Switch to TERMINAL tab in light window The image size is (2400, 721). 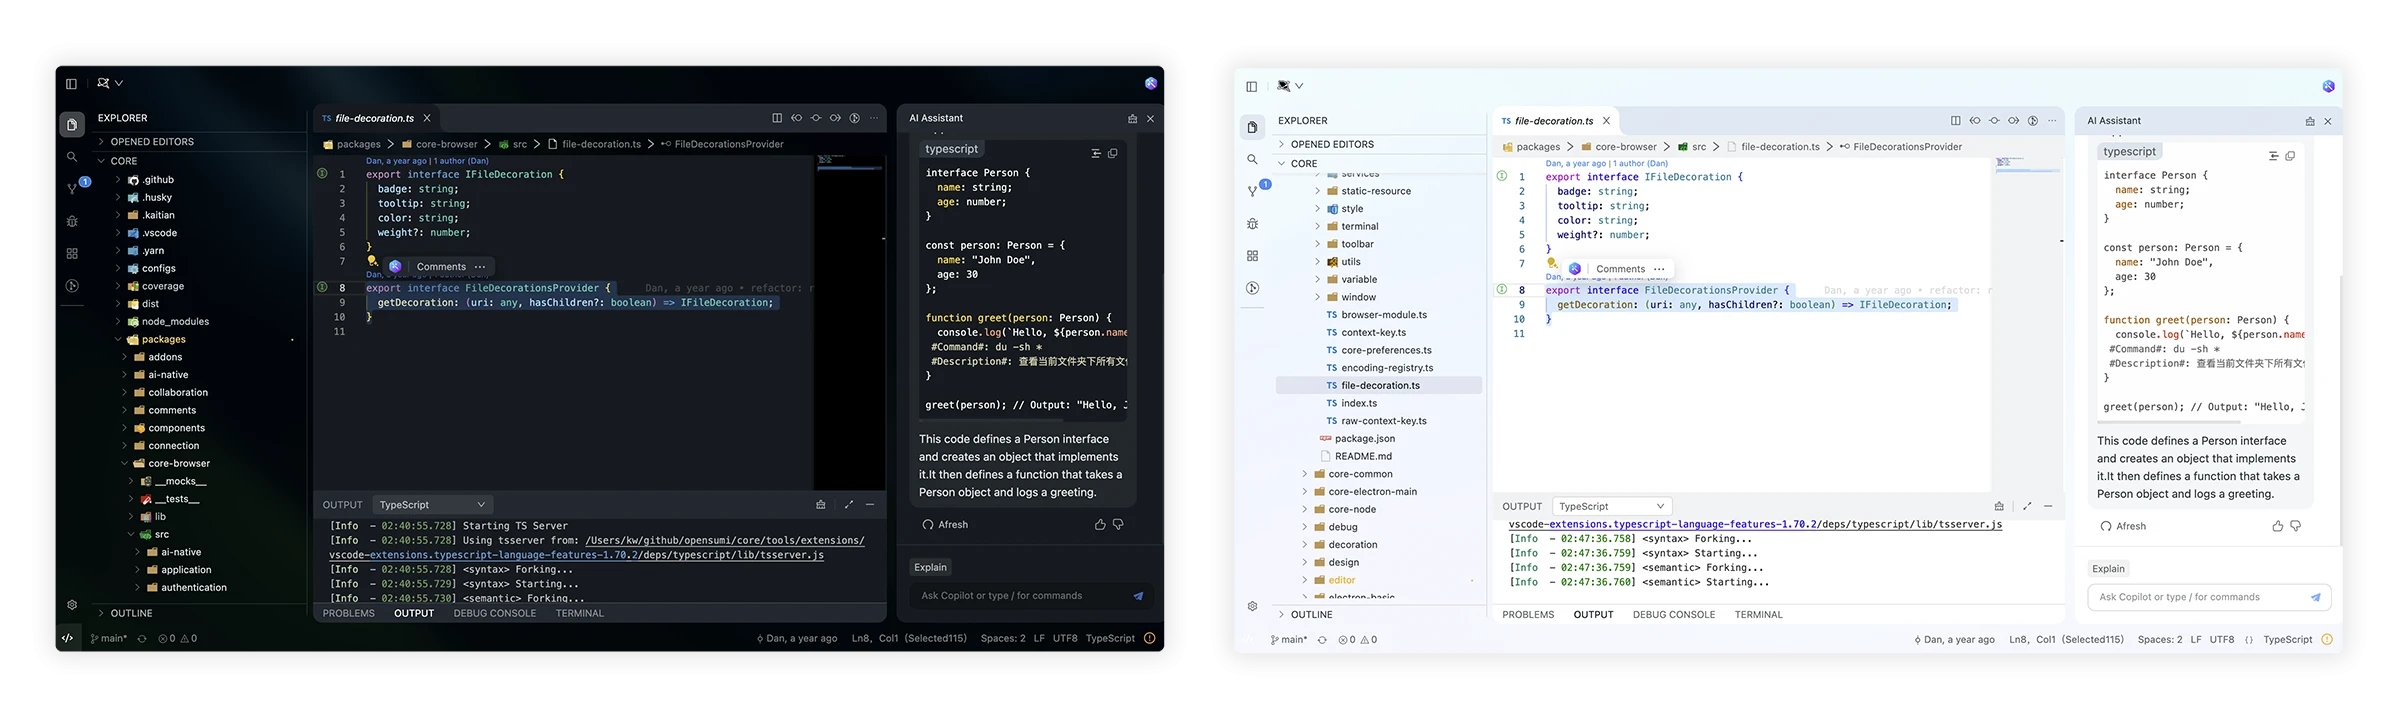[1759, 615]
